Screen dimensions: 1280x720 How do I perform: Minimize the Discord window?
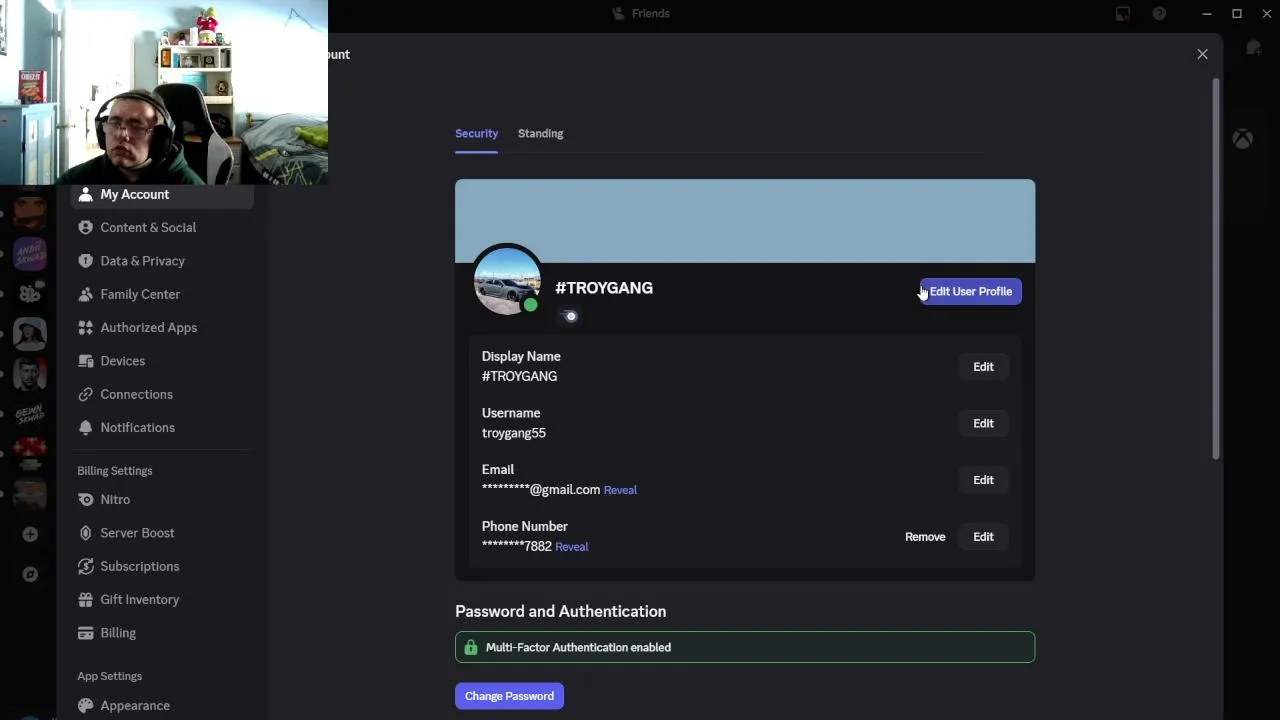coord(1208,14)
